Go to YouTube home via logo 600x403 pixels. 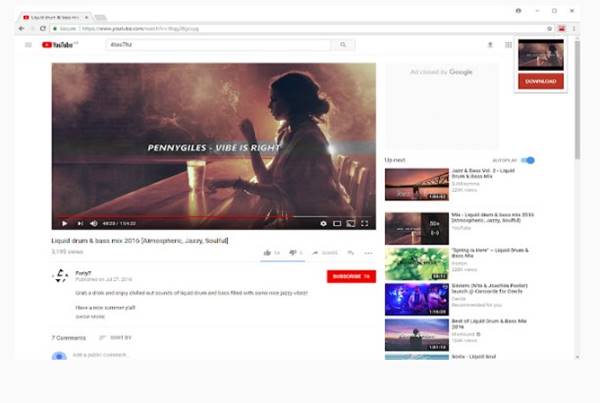tap(59, 45)
